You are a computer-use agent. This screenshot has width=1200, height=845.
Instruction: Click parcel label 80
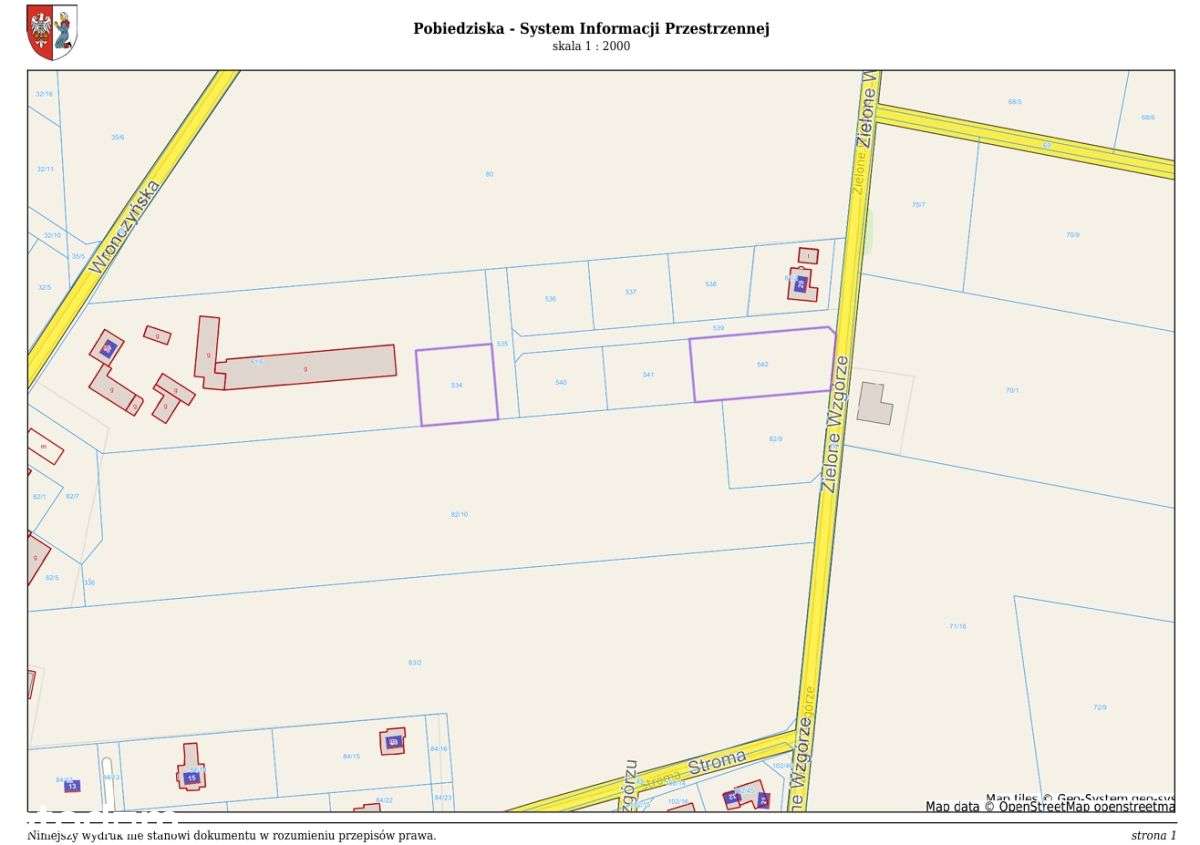489,174
